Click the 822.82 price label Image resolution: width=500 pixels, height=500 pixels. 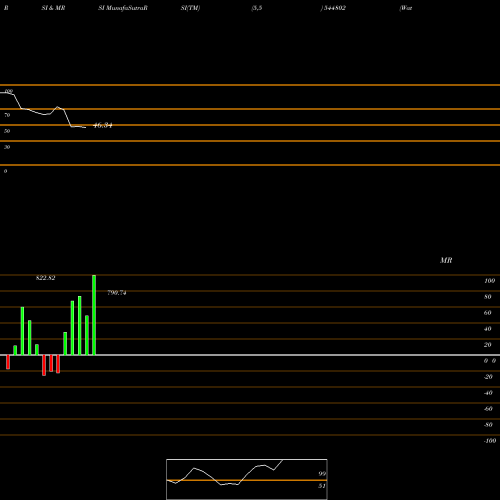click(x=46, y=278)
